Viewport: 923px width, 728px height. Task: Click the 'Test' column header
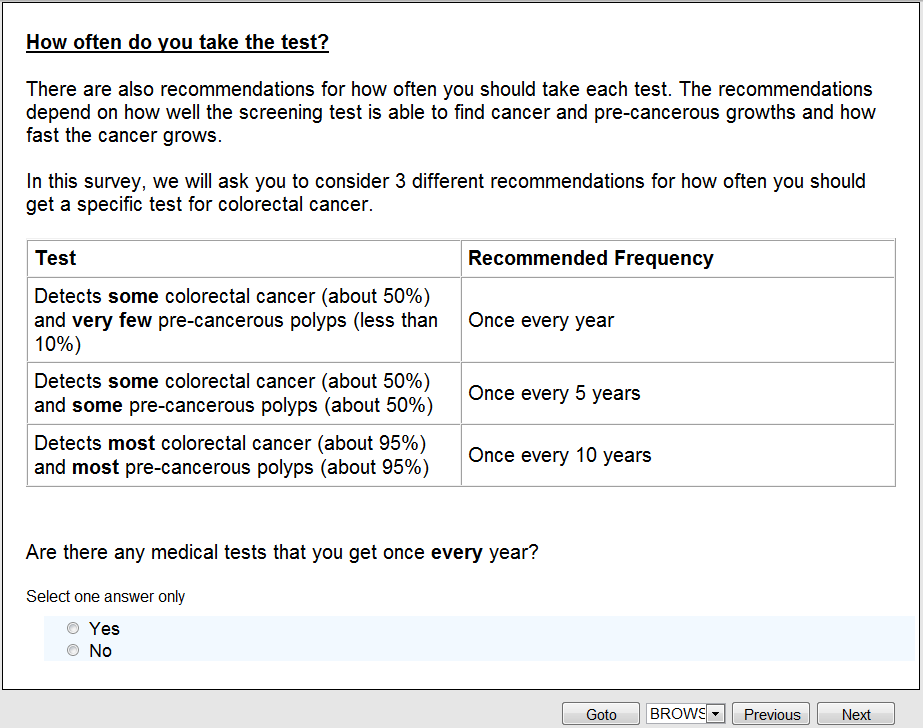(x=56, y=258)
